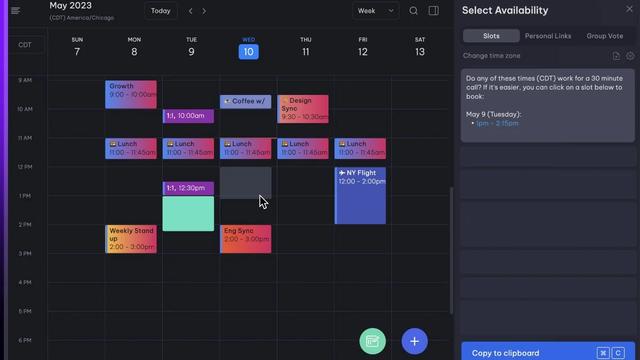640x360 pixels.
Task: Open the Growth event on Monday
Action: pos(131,94)
